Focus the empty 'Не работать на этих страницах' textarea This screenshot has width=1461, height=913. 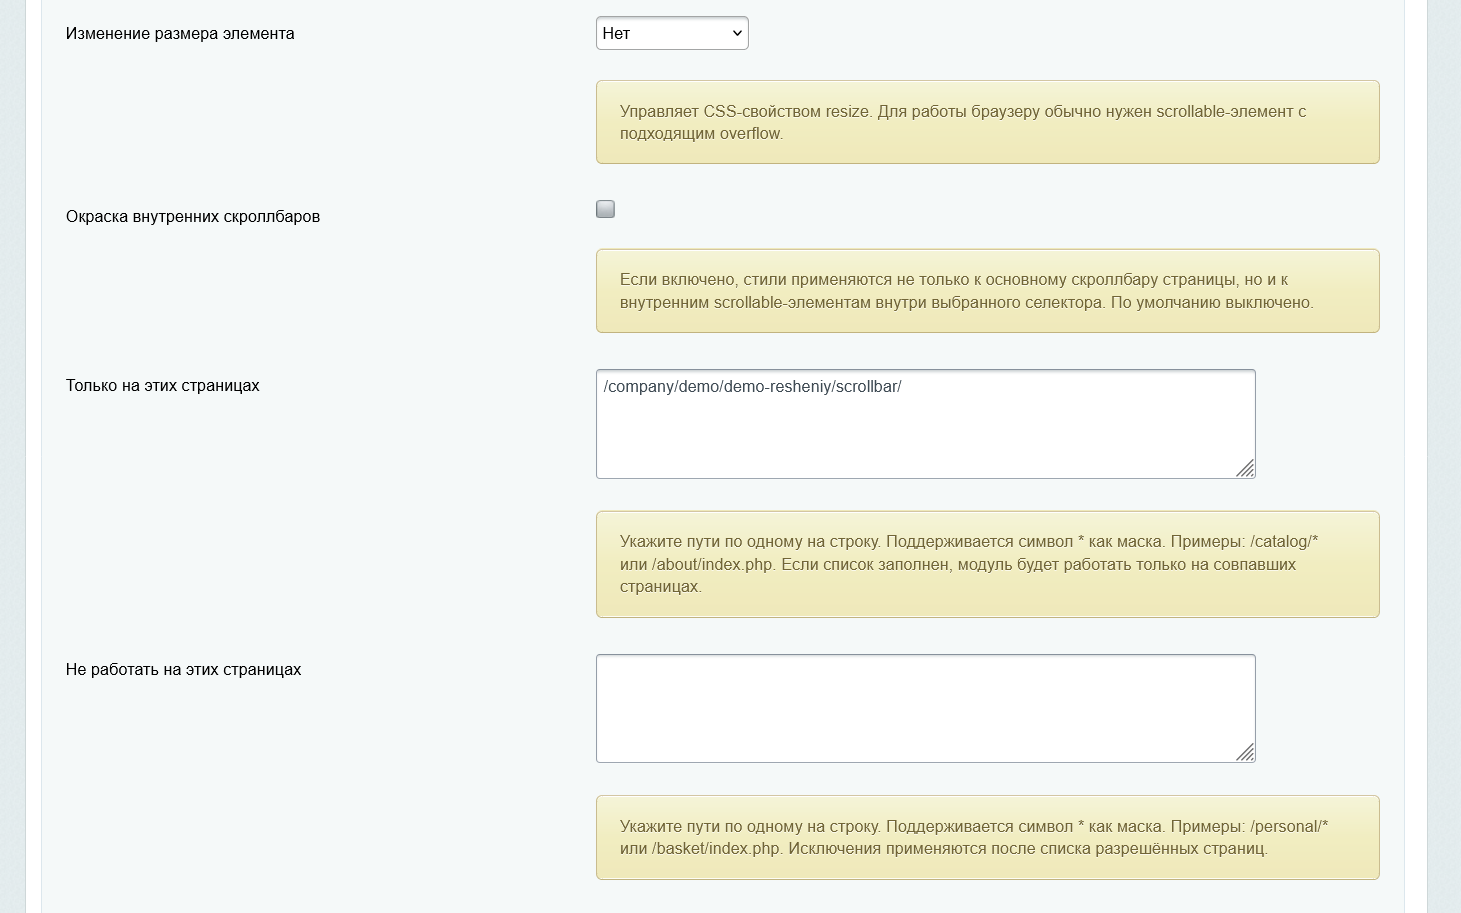pyautogui.click(x=925, y=708)
